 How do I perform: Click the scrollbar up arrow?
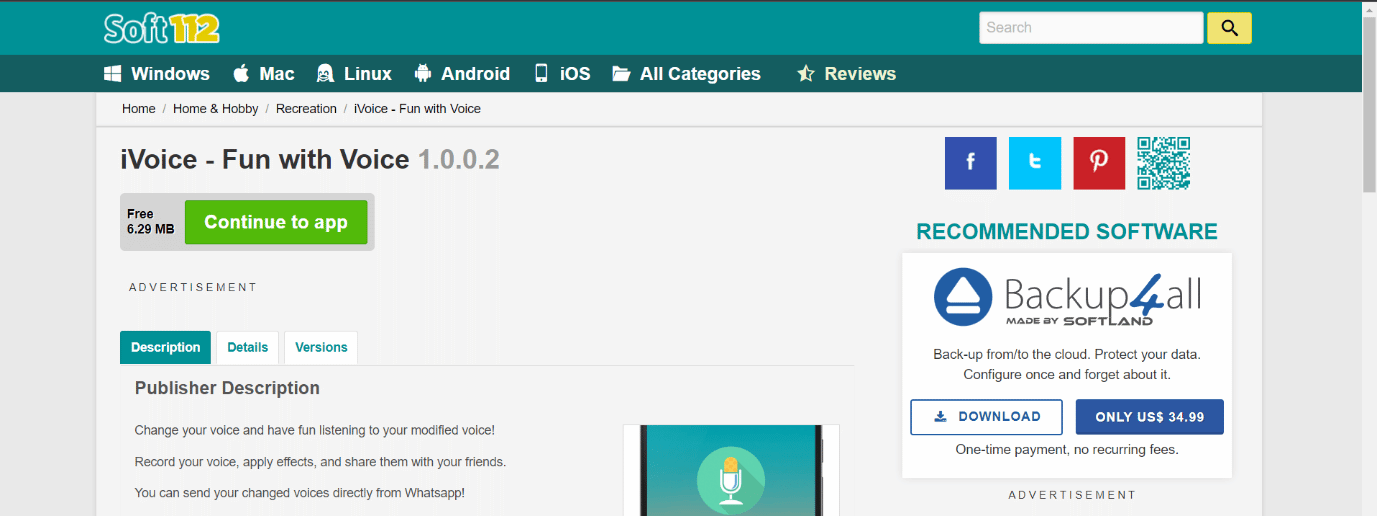coord(1369,8)
